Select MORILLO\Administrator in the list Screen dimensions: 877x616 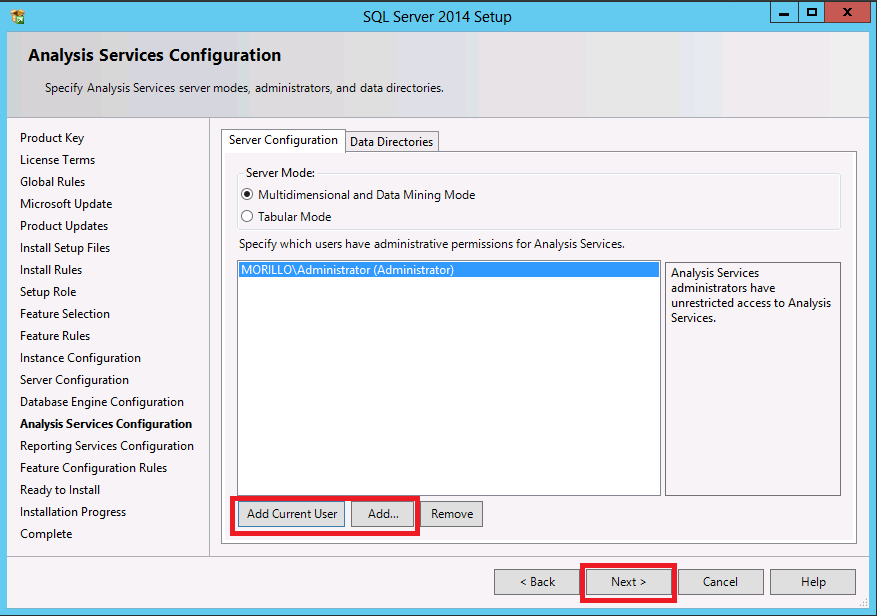click(449, 270)
